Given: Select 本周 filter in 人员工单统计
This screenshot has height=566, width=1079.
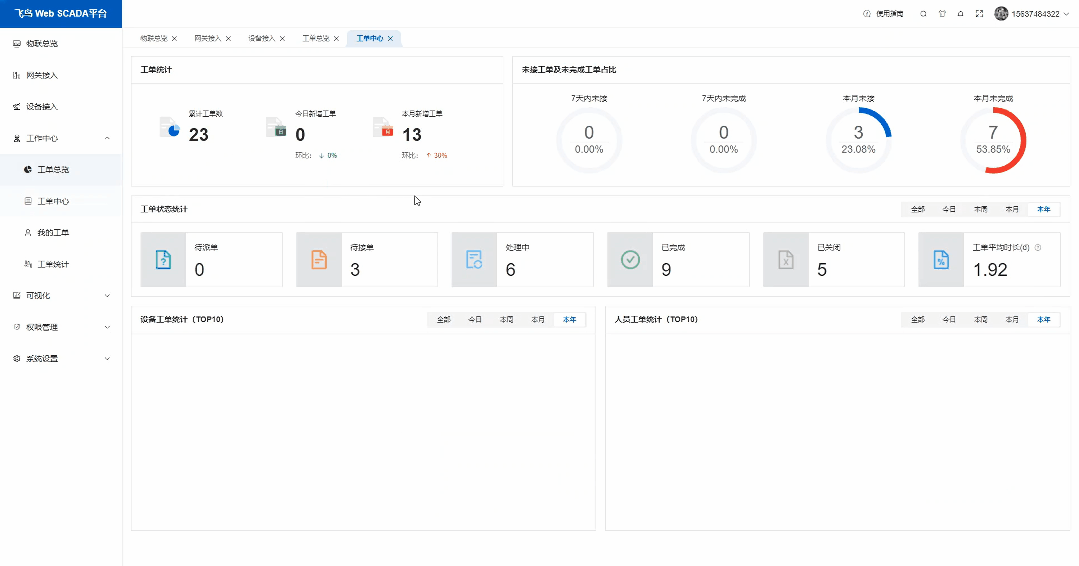Looking at the screenshot, I should tap(981, 320).
